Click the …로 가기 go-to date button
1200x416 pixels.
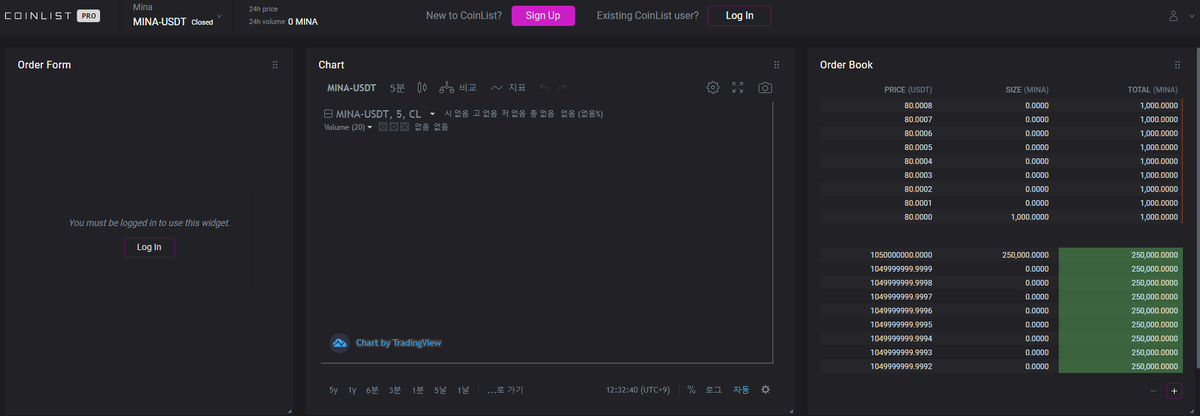click(x=505, y=390)
